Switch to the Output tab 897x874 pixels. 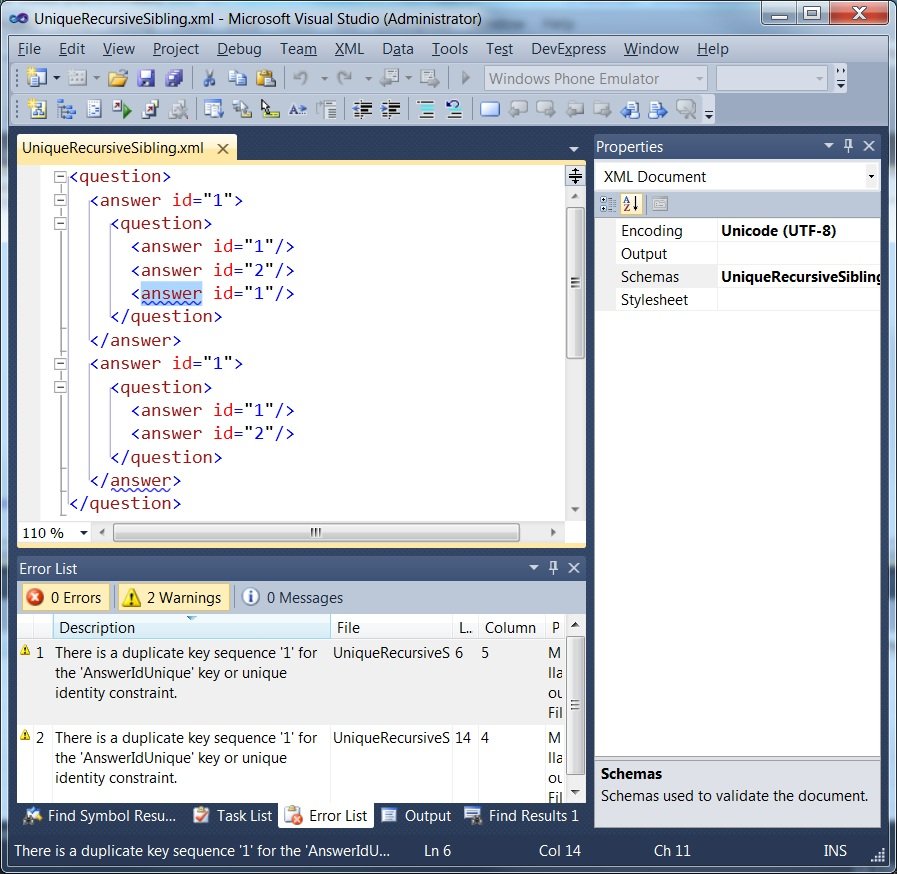tap(417, 816)
